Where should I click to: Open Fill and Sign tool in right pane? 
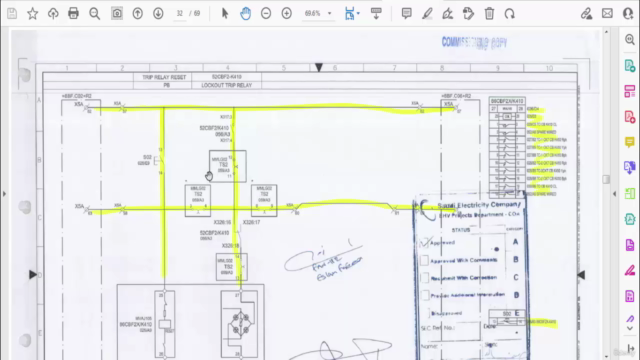(630, 270)
